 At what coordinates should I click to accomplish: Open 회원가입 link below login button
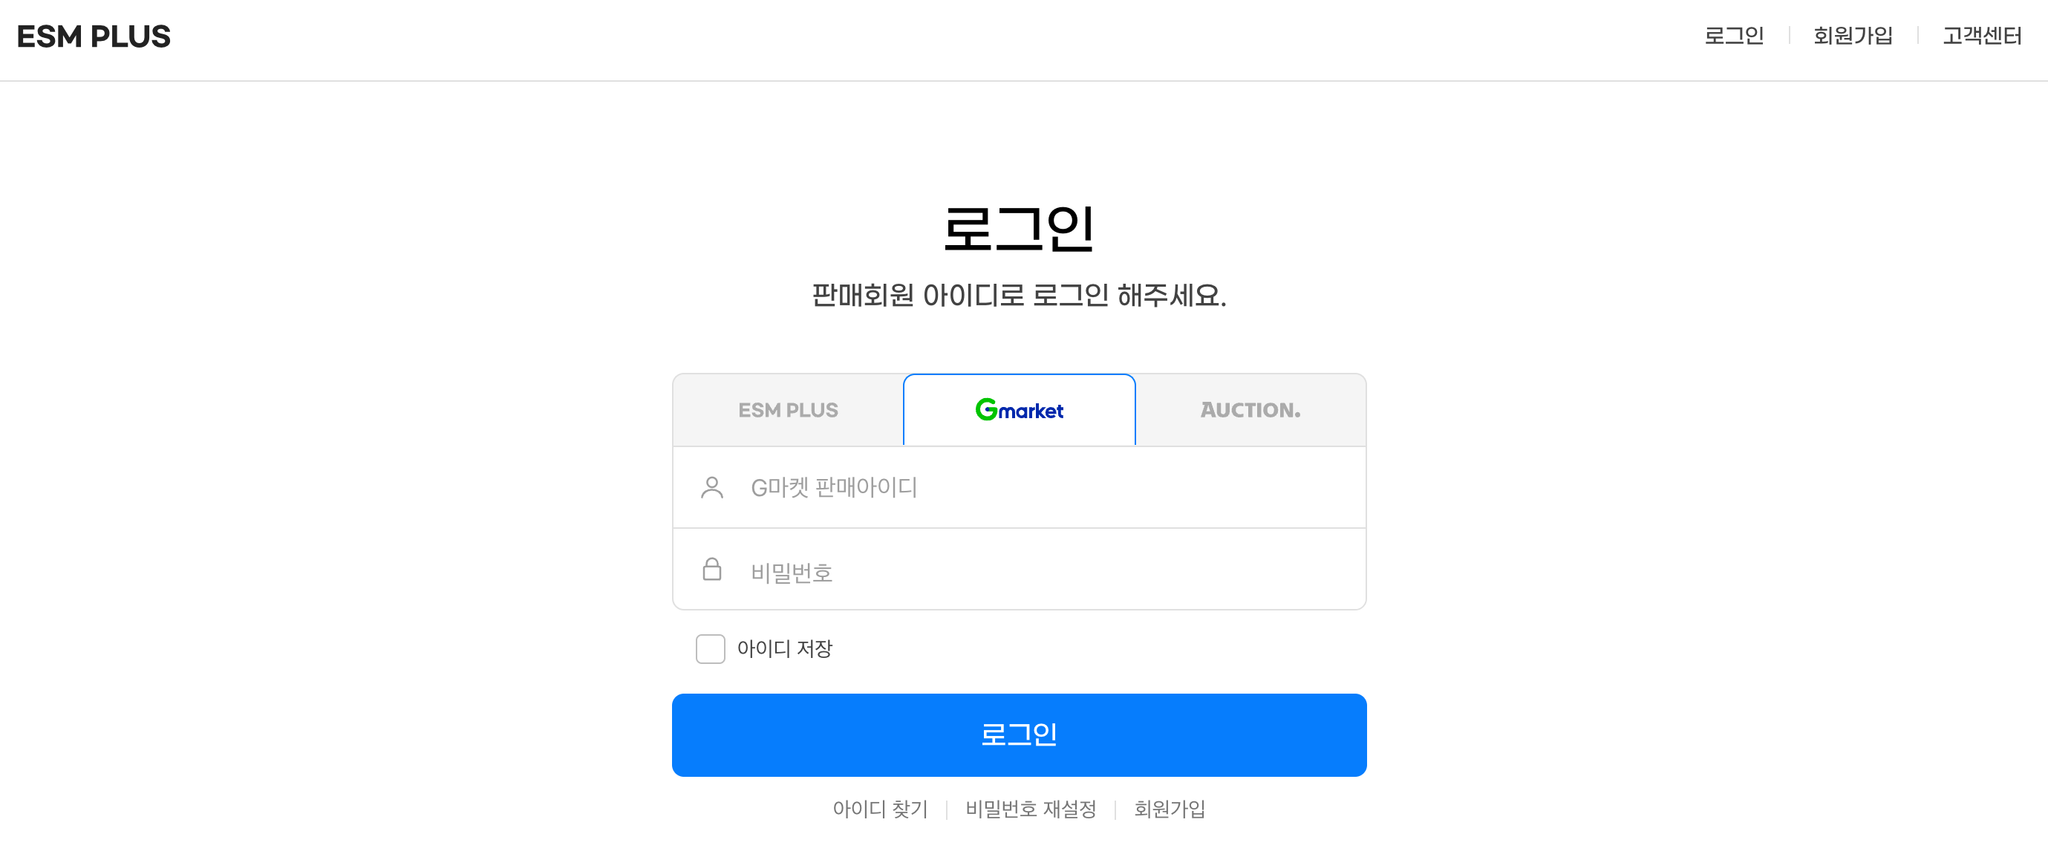[1170, 809]
